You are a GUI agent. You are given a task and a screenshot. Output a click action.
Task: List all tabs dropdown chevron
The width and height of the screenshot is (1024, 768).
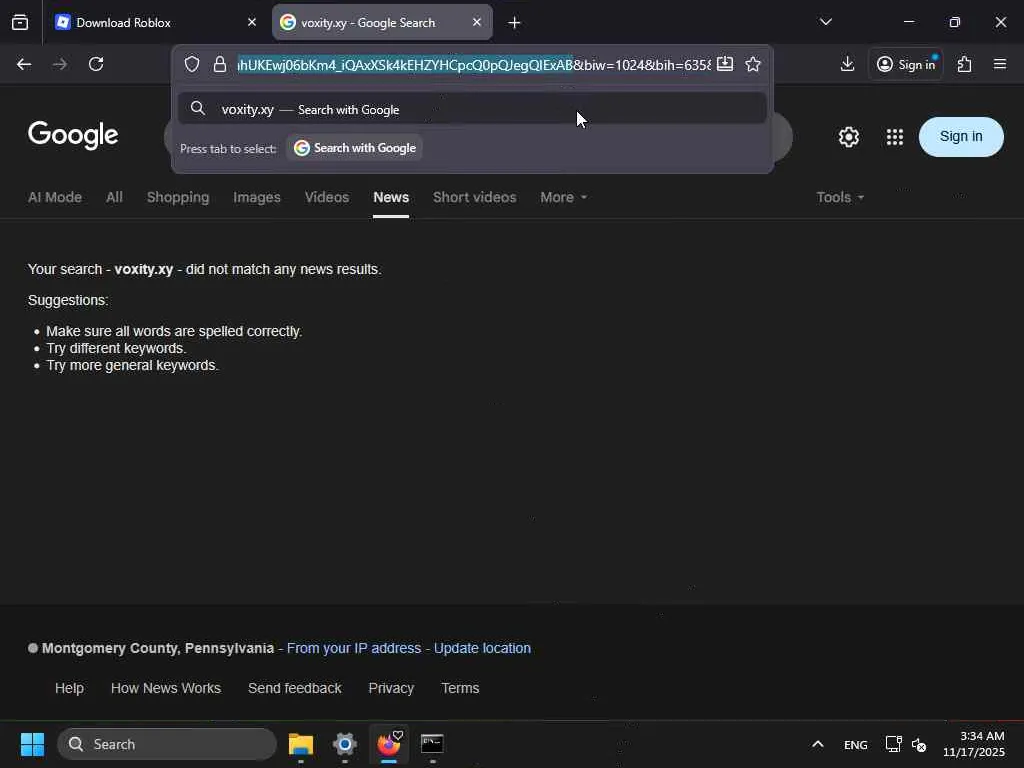pyautogui.click(x=825, y=22)
